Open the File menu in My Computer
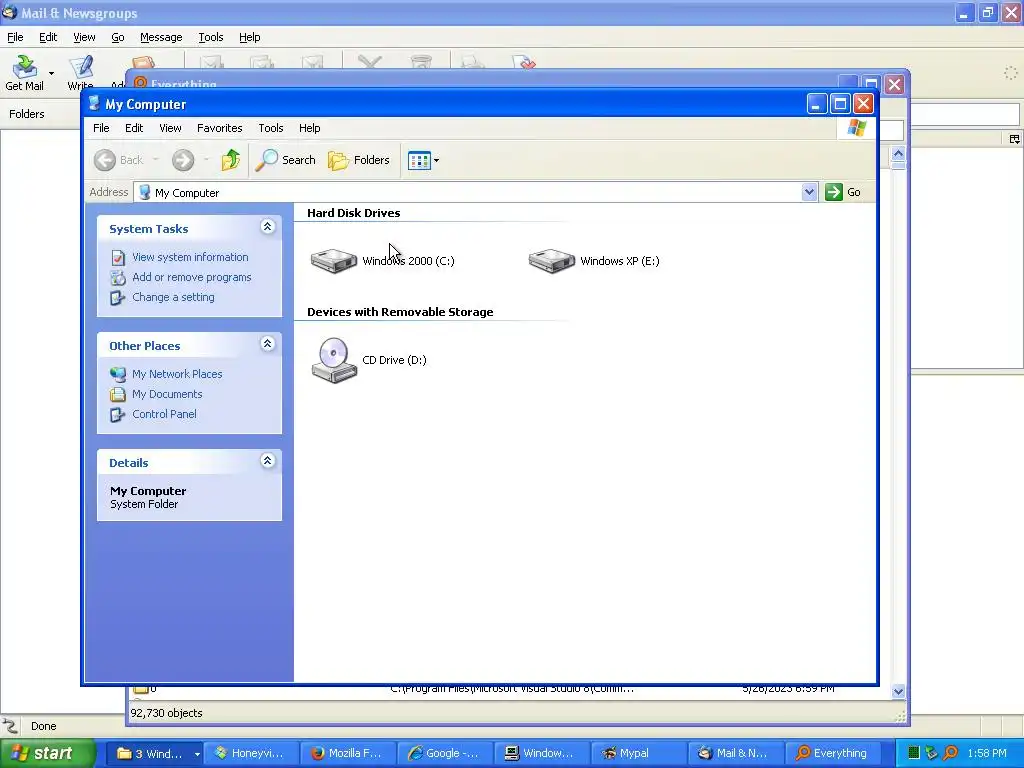The height and width of the screenshot is (768, 1024). [x=101, y=128]
